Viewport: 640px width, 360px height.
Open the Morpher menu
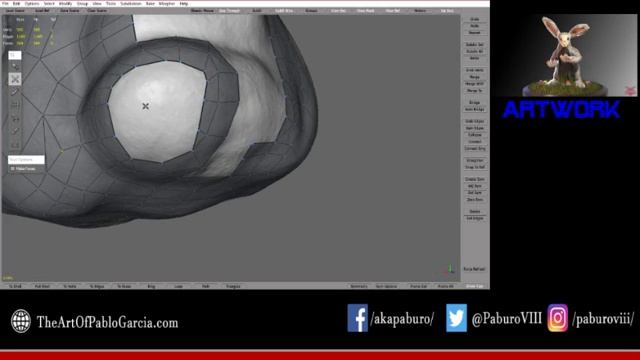(x=167, y=3)
